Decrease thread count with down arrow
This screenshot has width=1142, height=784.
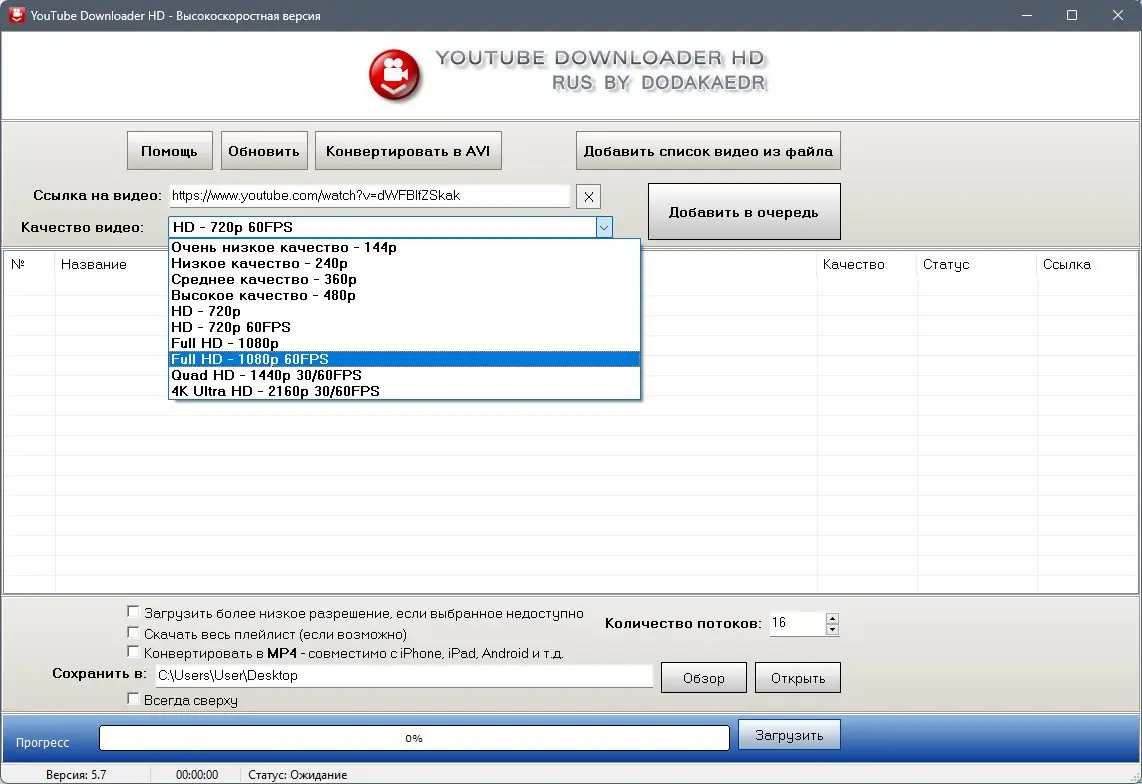832,630
